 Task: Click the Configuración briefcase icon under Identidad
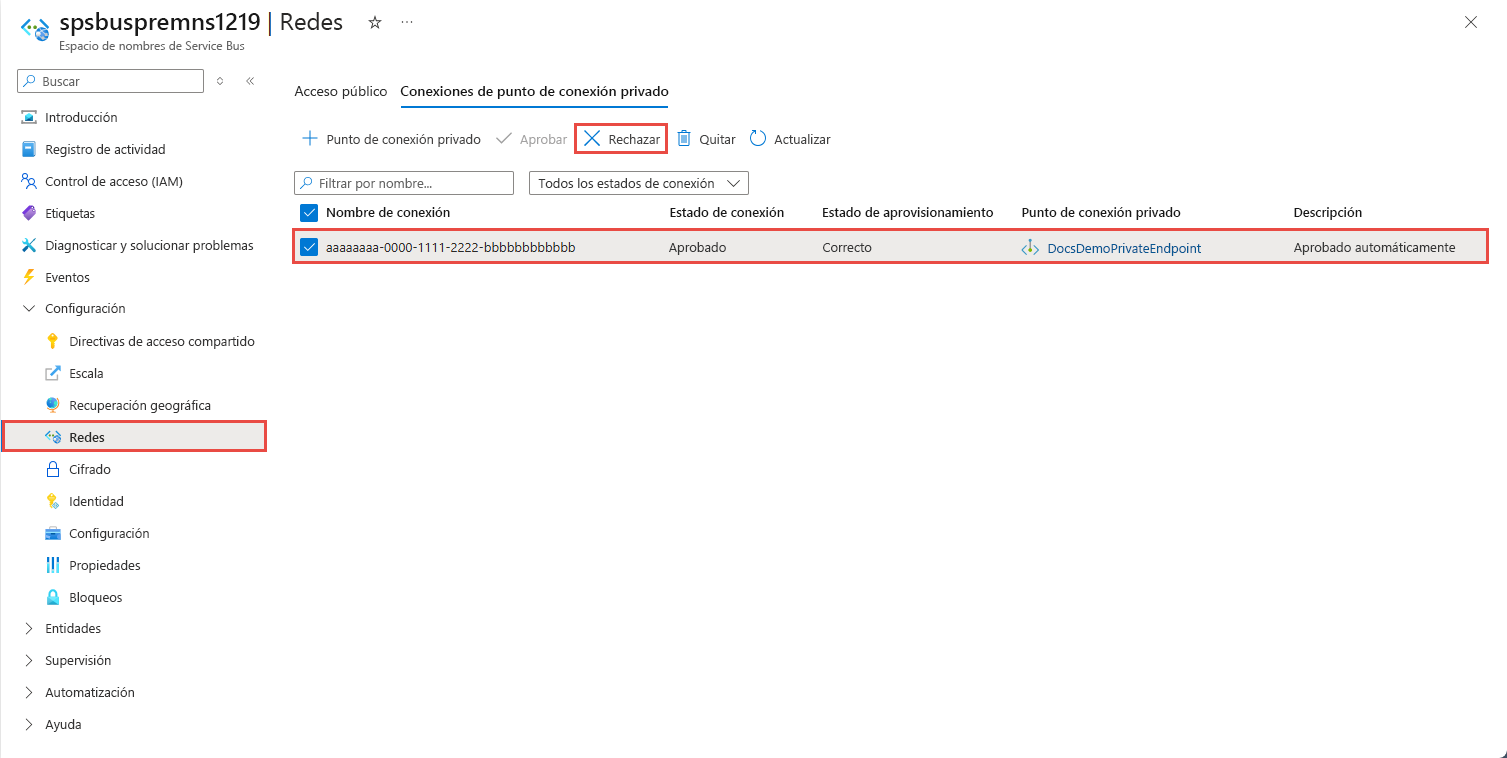point(53,533)
